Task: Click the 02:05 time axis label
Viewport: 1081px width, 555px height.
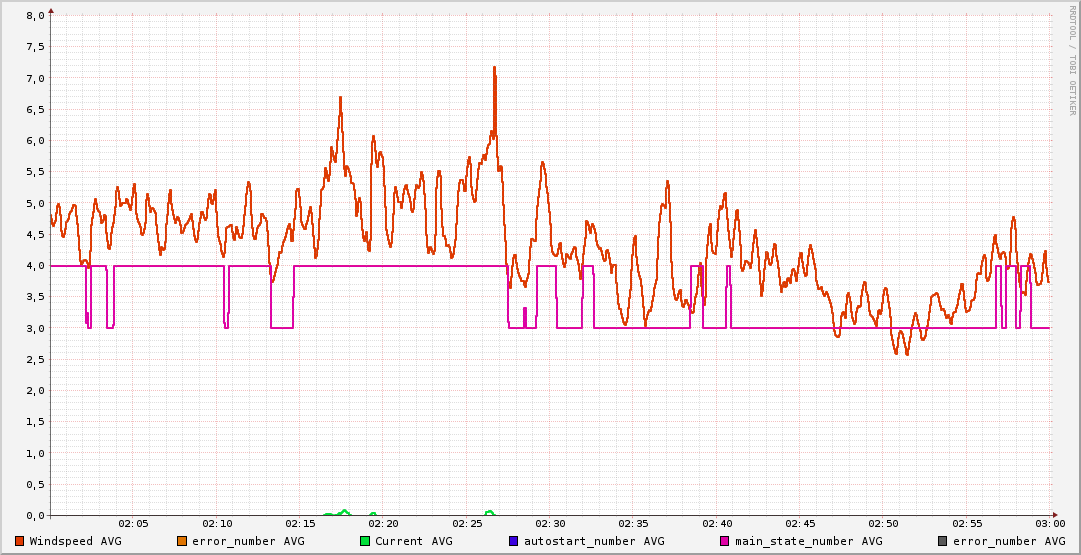Action: click(x=133, y=524)
